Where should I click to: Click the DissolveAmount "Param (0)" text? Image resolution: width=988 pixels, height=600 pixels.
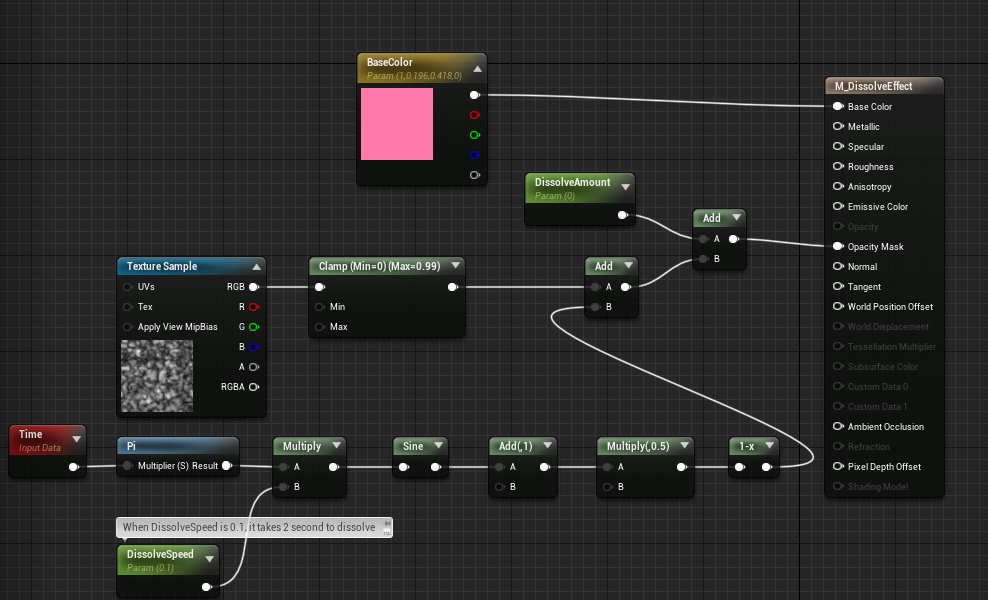554,196
